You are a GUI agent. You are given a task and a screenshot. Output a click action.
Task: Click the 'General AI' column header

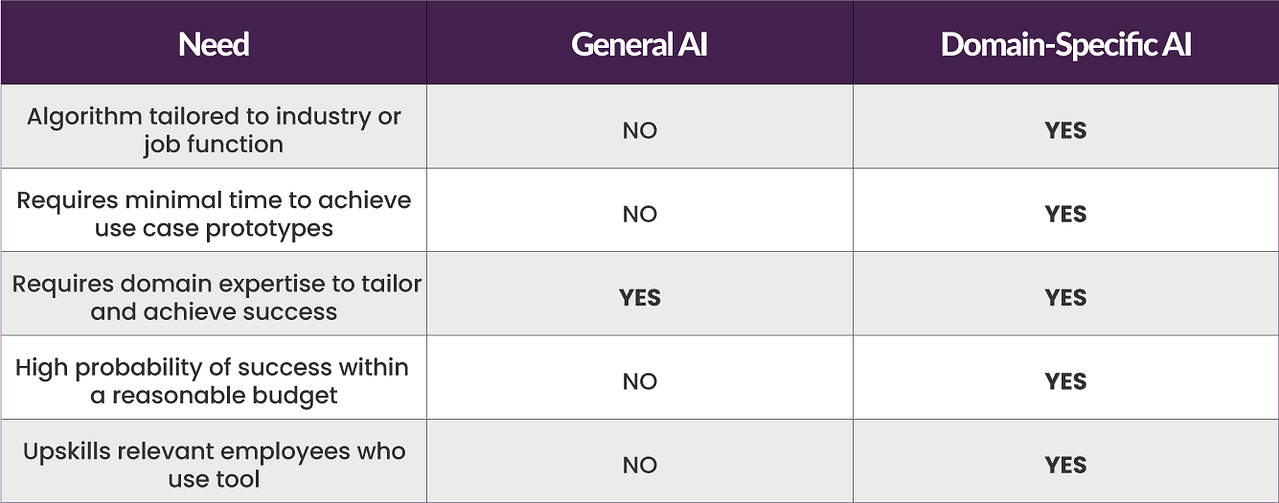640,44
